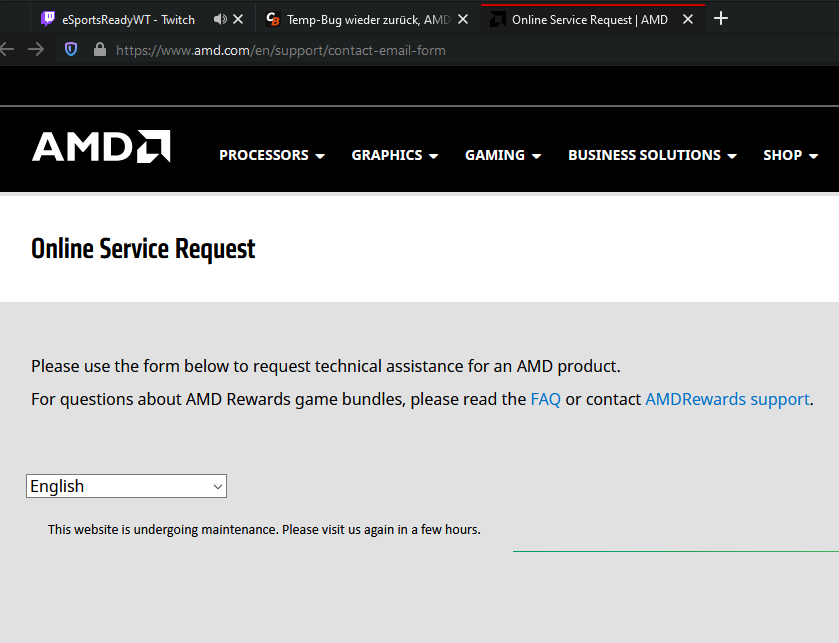View site security via the padlock icon
This screenshot has width=839, height=643.
[100, 50]
